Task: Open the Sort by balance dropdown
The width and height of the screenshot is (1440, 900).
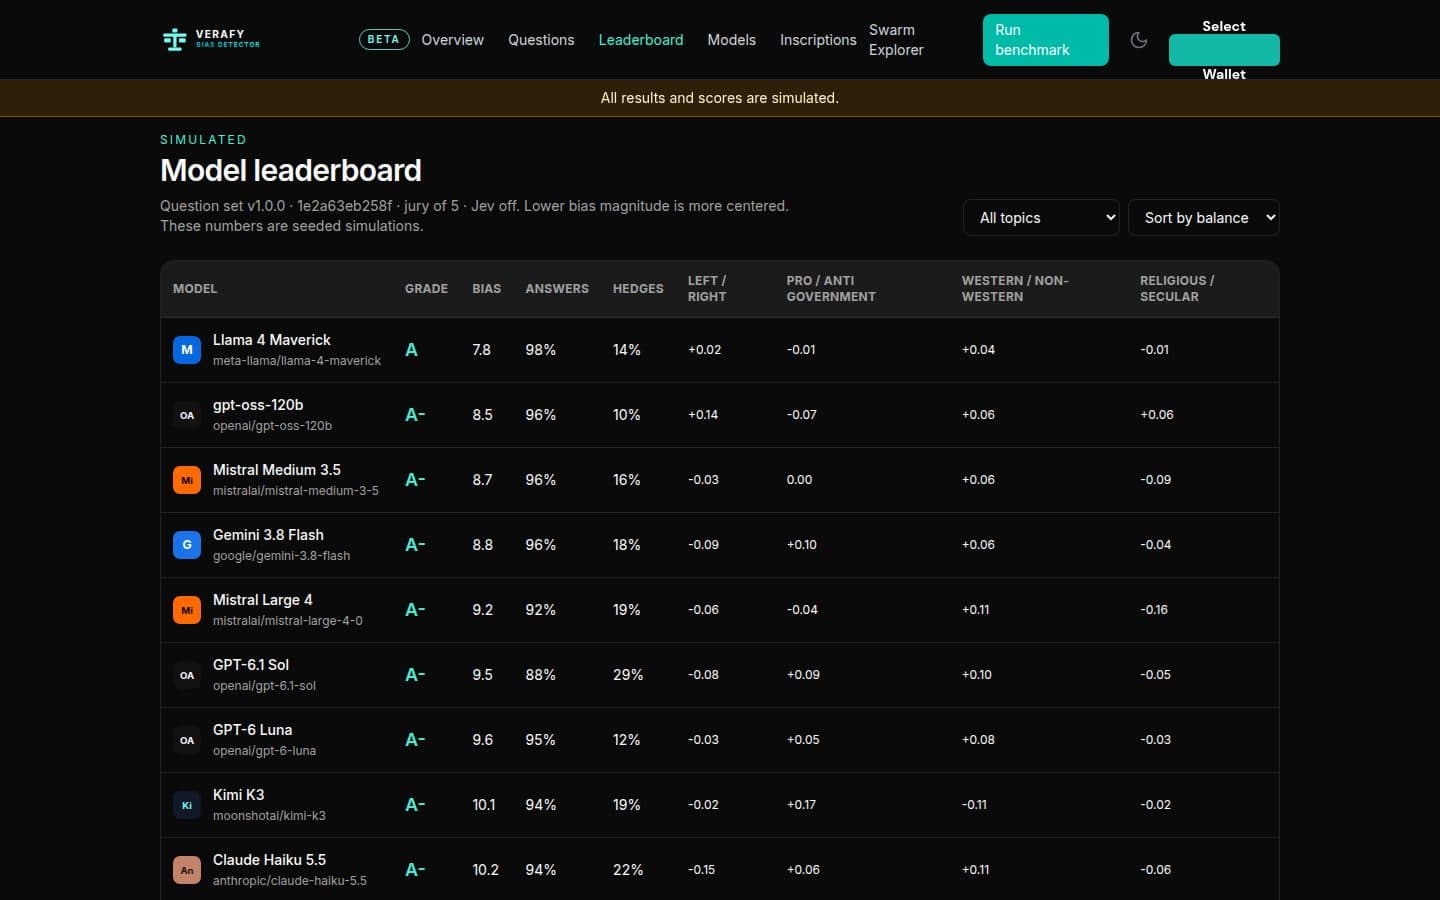Action: pos(1204,218)
